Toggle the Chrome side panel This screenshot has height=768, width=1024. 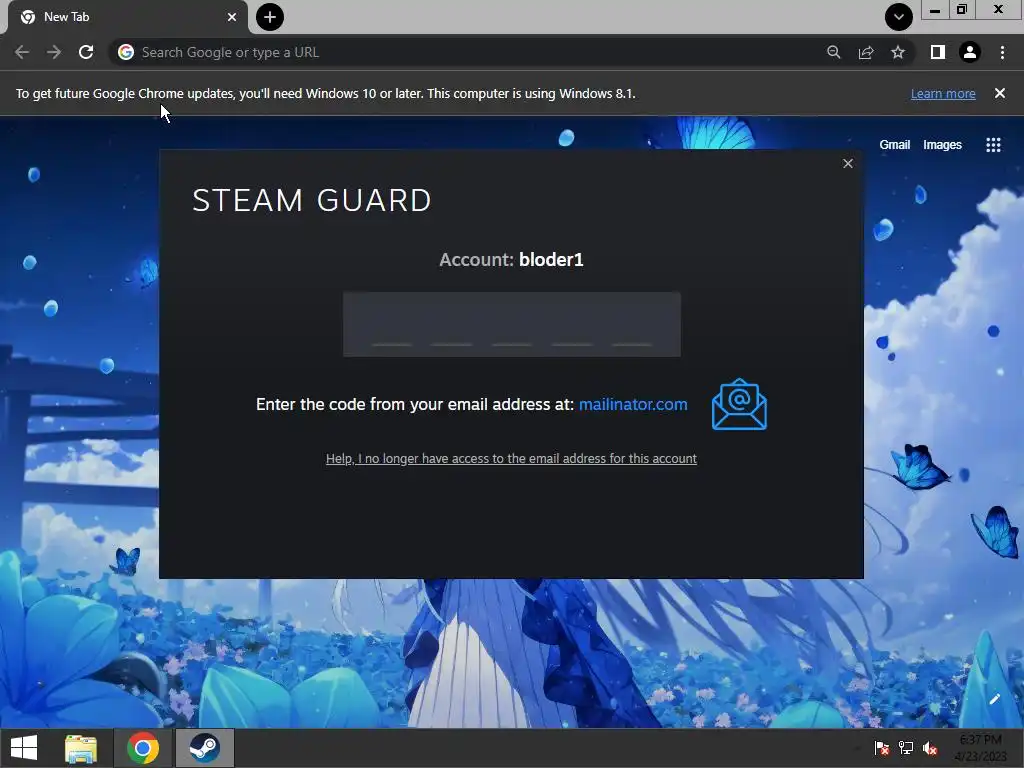pos(938,52)
